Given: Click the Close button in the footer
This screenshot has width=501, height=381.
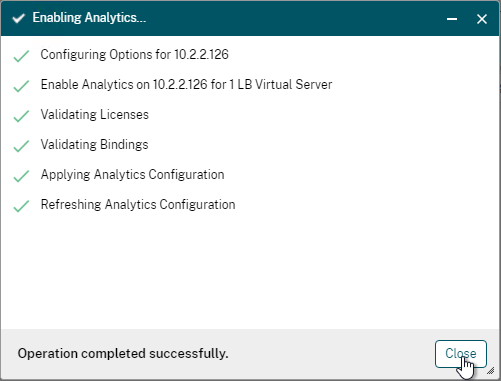Looking at the screenshot, I should pos(461,354).
